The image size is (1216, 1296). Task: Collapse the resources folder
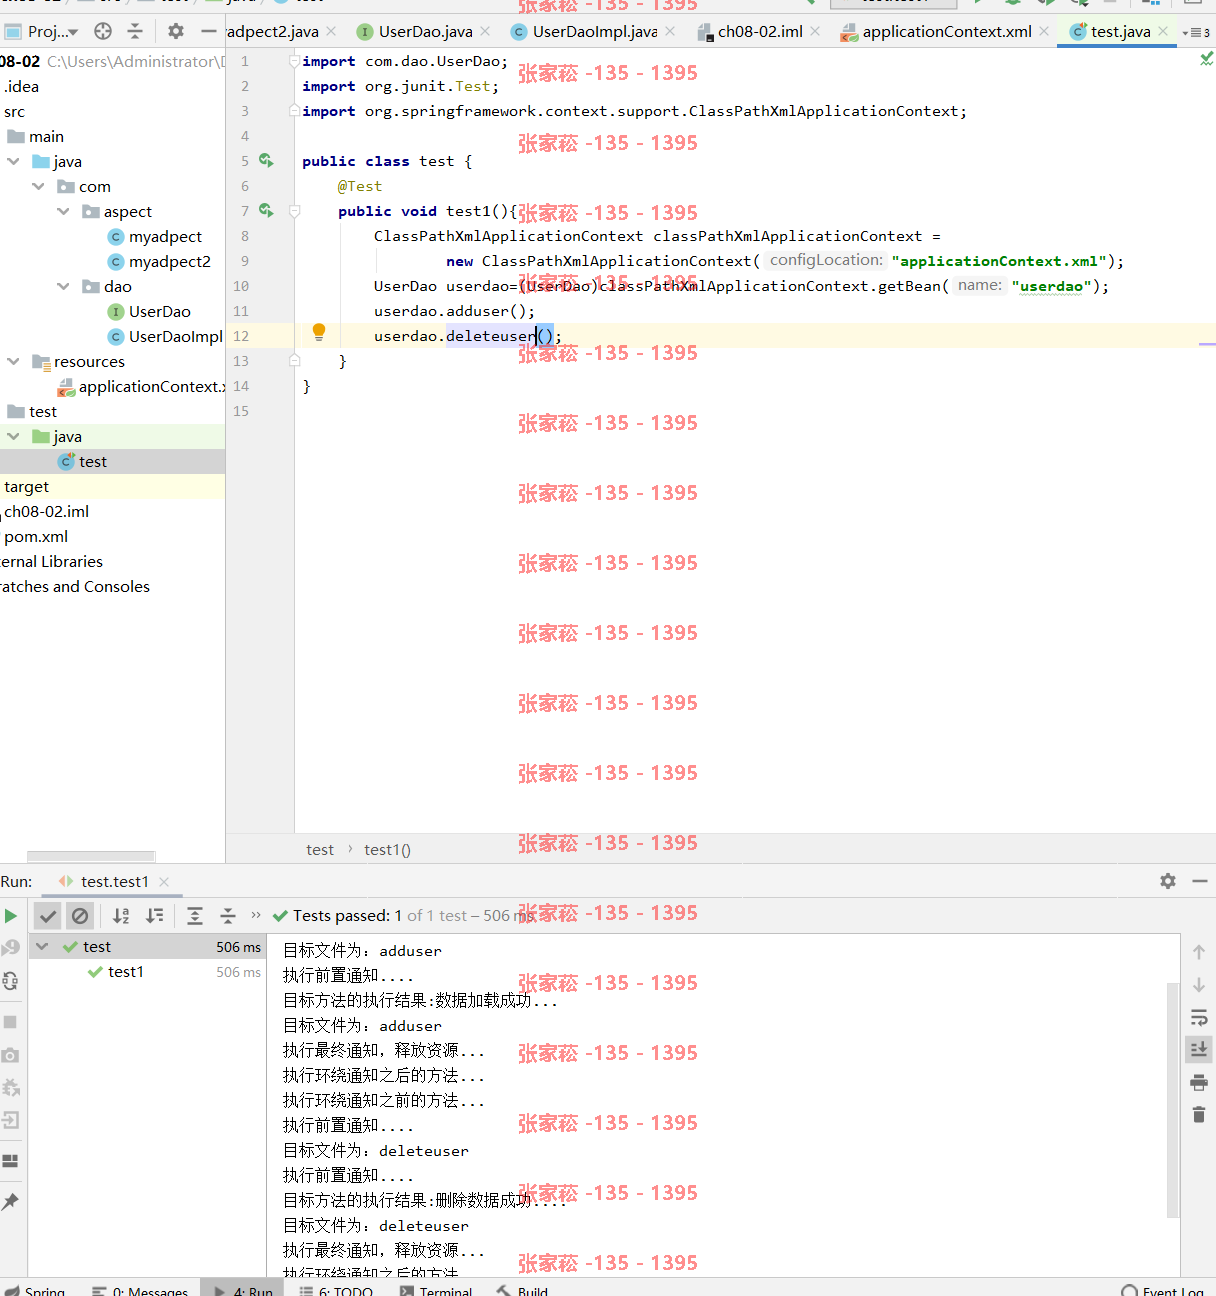(x=13, y=361)
